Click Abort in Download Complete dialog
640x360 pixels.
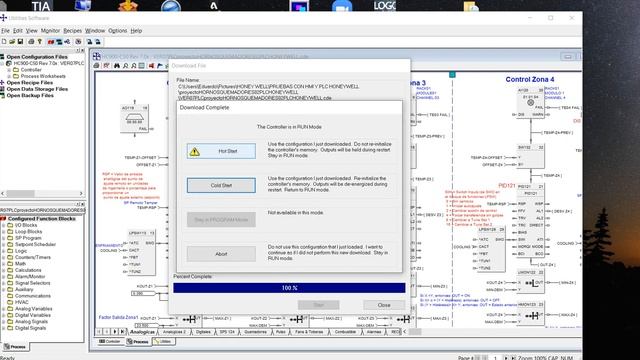click(221, 254)
